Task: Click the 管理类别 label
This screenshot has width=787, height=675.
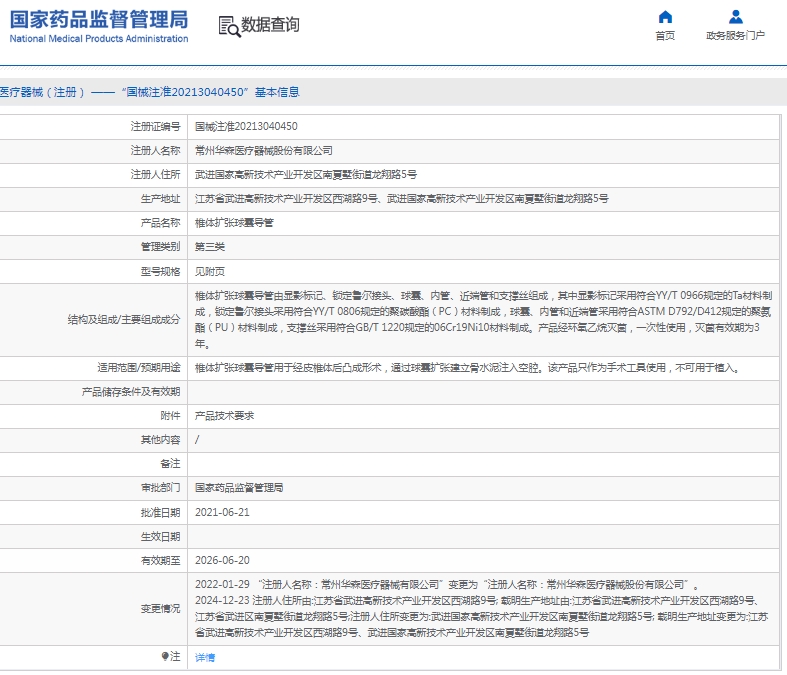Action: [161, 247]
